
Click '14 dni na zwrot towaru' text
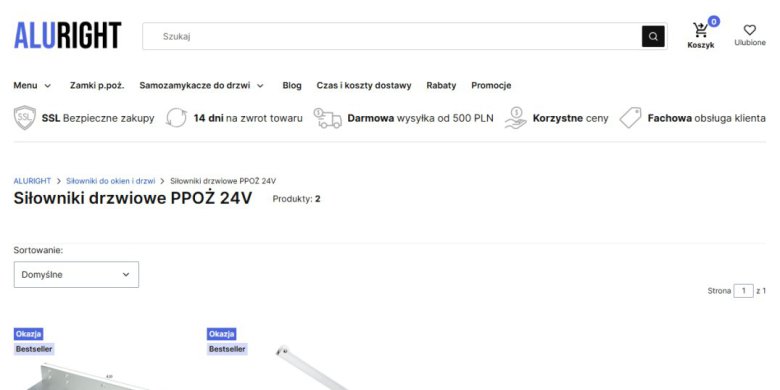(248, 118)
